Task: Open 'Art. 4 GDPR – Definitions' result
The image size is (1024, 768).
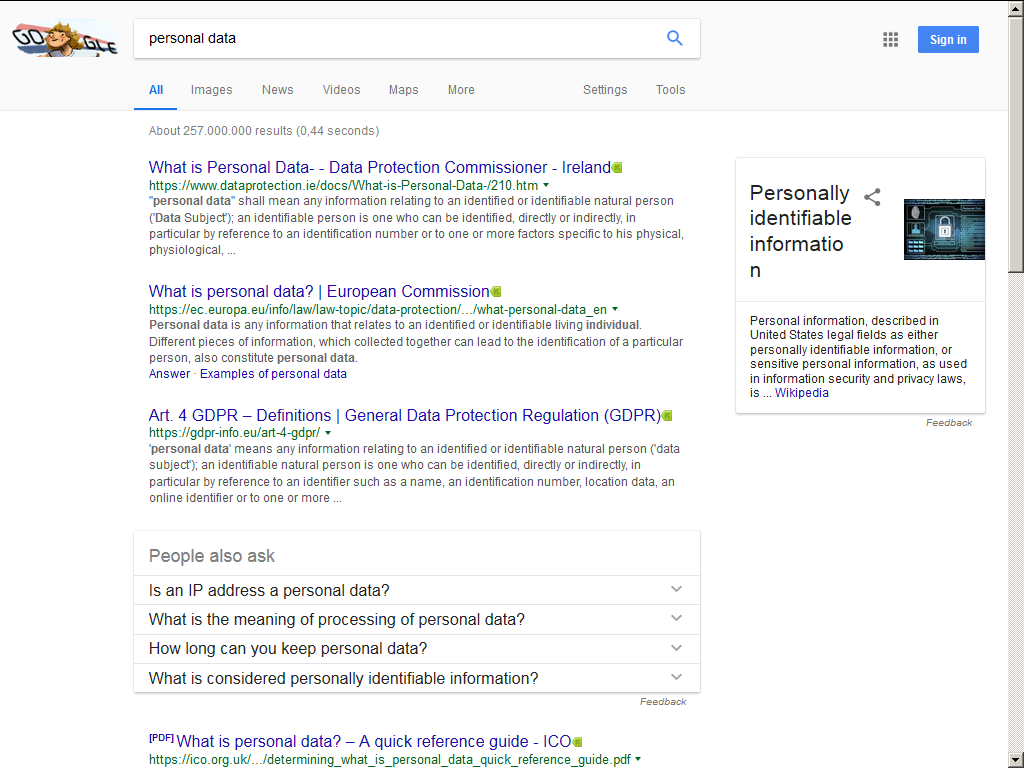Action: click(405, 415)
